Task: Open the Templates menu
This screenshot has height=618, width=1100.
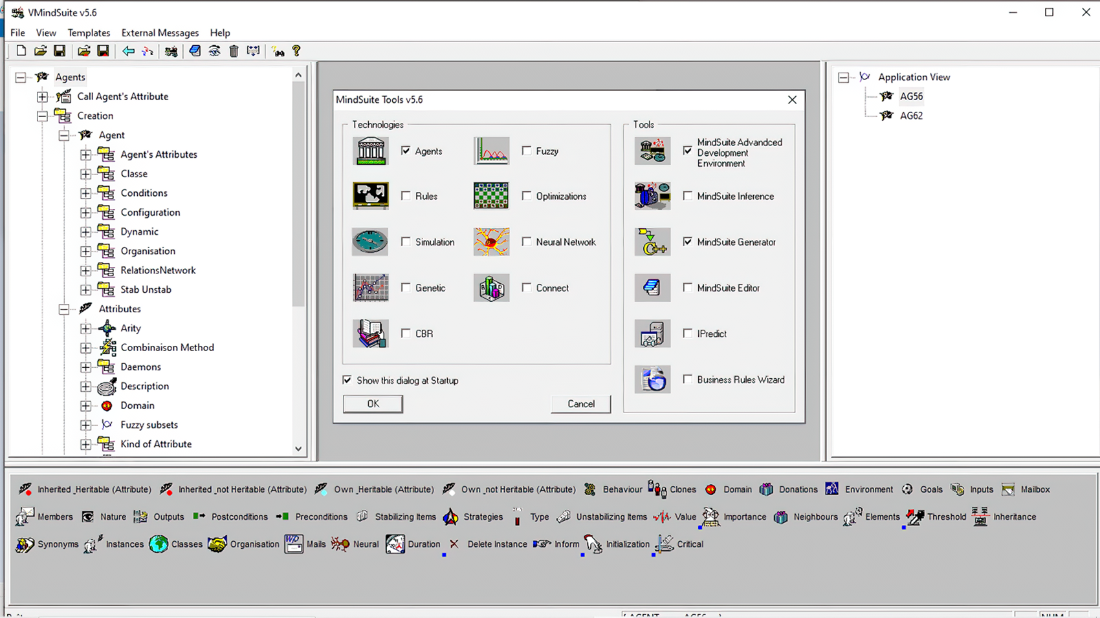Action: click(x=88, y=33)
